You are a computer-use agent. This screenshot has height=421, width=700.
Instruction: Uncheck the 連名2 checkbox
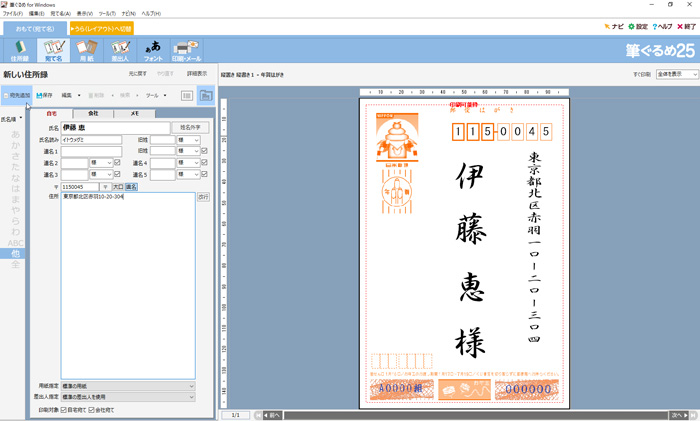(117, 162)
